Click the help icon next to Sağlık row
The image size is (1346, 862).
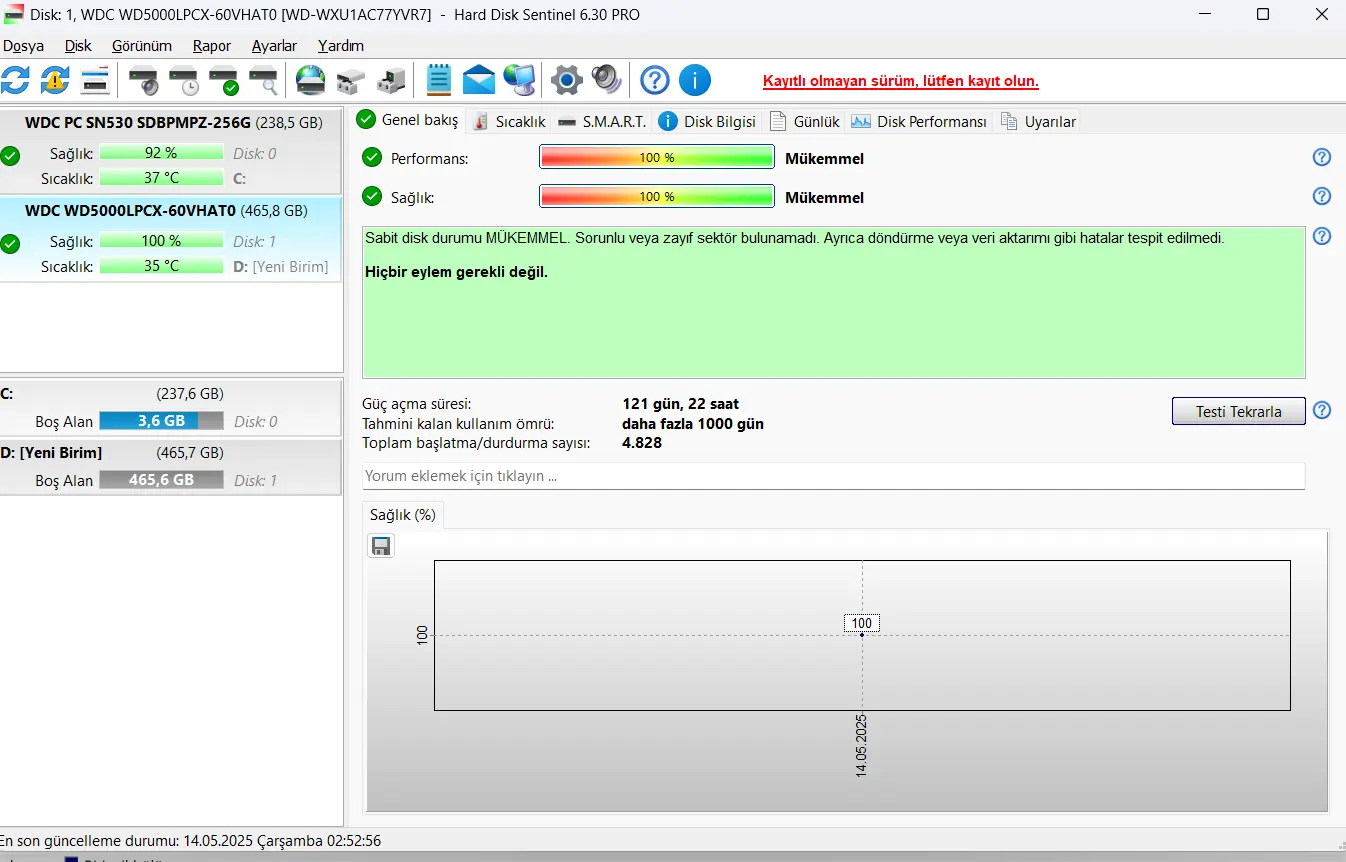point(1322,196)
